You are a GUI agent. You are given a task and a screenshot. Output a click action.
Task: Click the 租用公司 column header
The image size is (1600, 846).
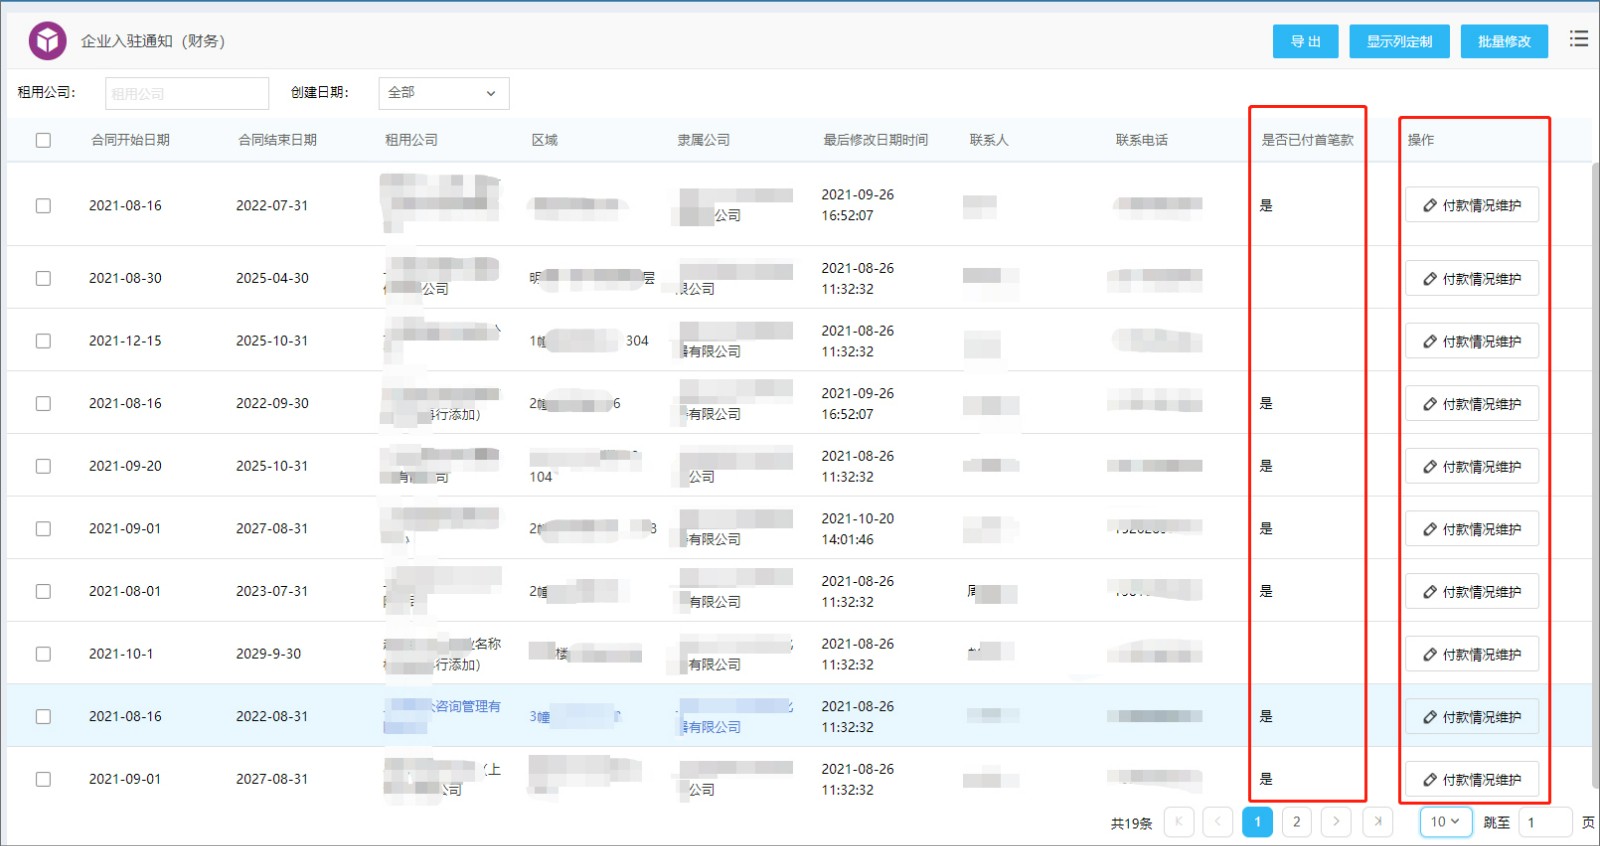411,140
